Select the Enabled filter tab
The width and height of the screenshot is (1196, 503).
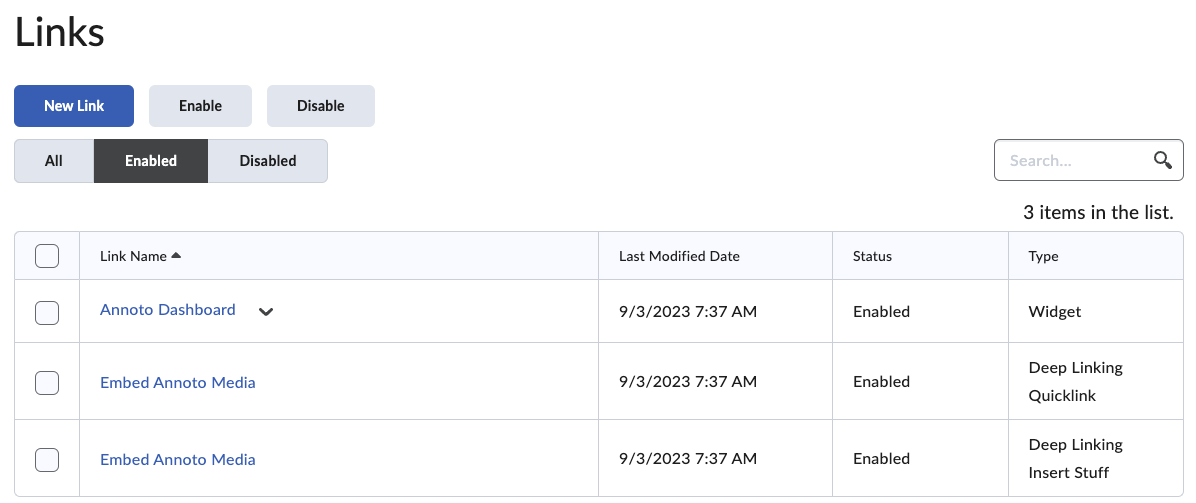click(151, 161)
